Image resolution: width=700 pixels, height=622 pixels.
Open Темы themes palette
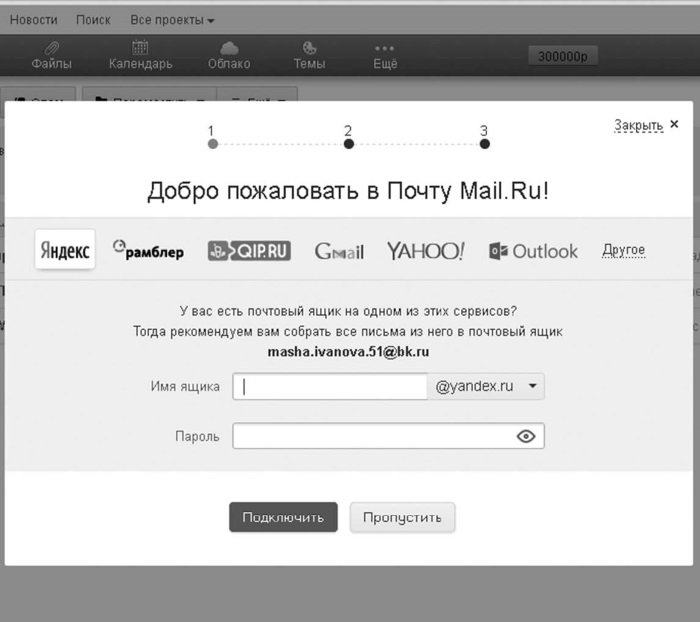[x=309, y=55]
